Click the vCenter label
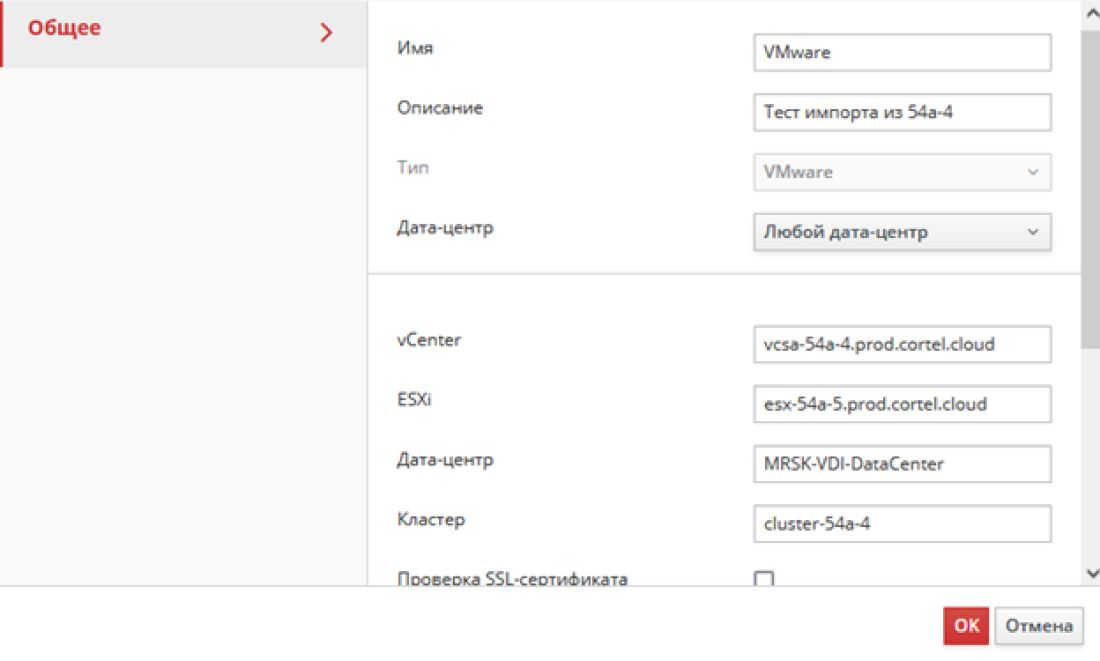Viewport: 1100px width, 661px height. (x=429, y=340)
